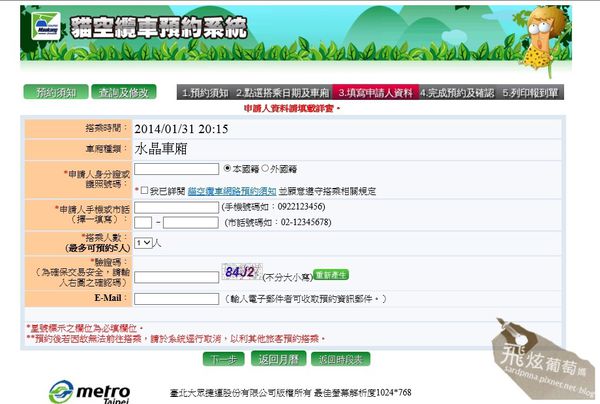Select step 2.點選搭乘日期及車廂 tab
The height and width of the screenshot is (404, 600).
click(x=283, y=93)
